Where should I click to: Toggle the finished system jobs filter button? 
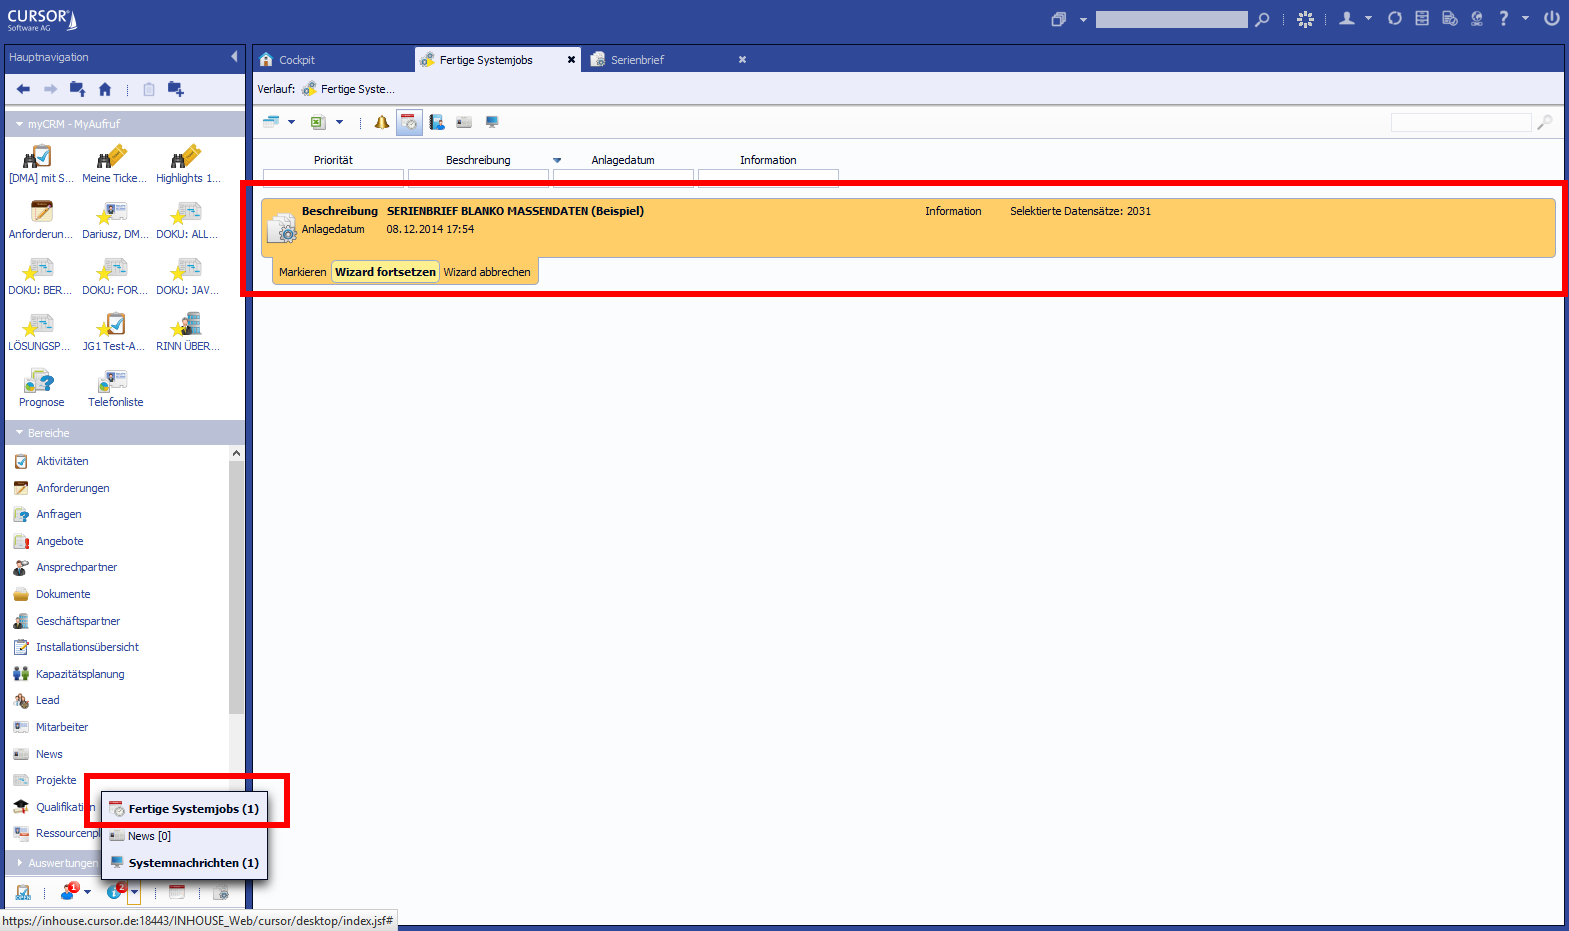point(409,122)
